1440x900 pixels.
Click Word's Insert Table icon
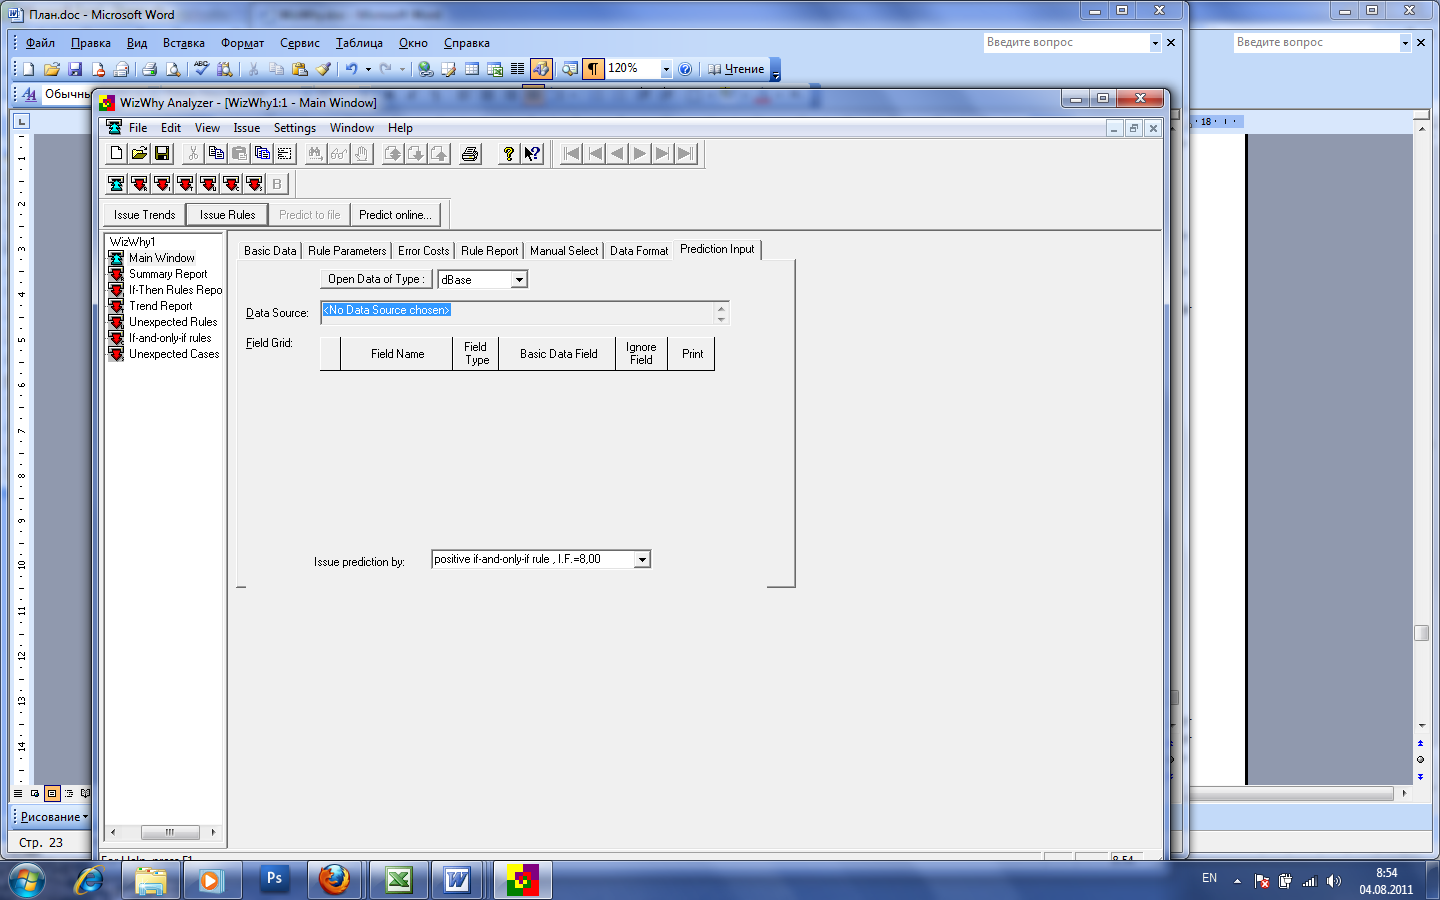[472, 69]
